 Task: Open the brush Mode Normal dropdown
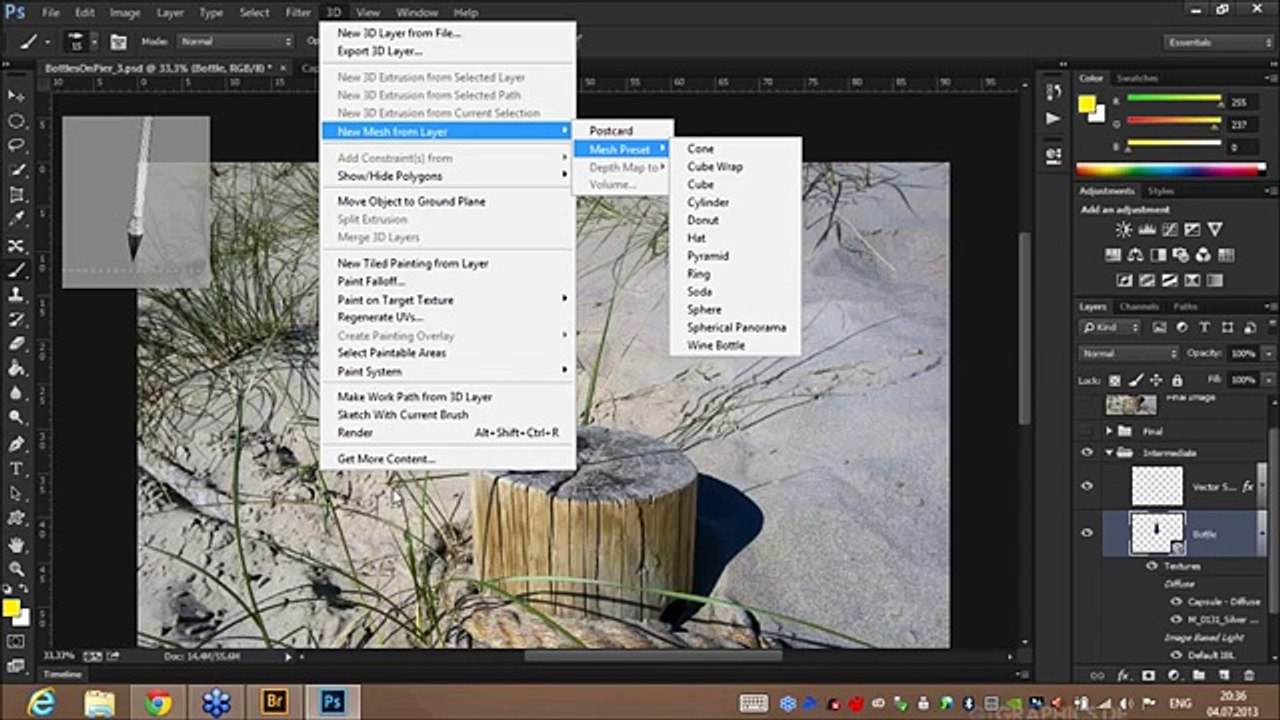(236, 42)
